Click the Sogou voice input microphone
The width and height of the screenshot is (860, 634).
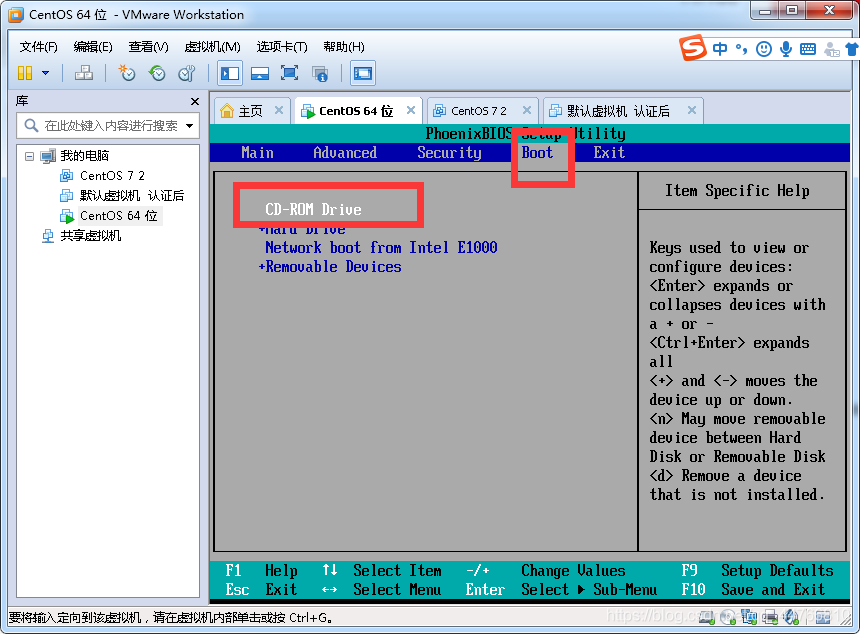786,49
